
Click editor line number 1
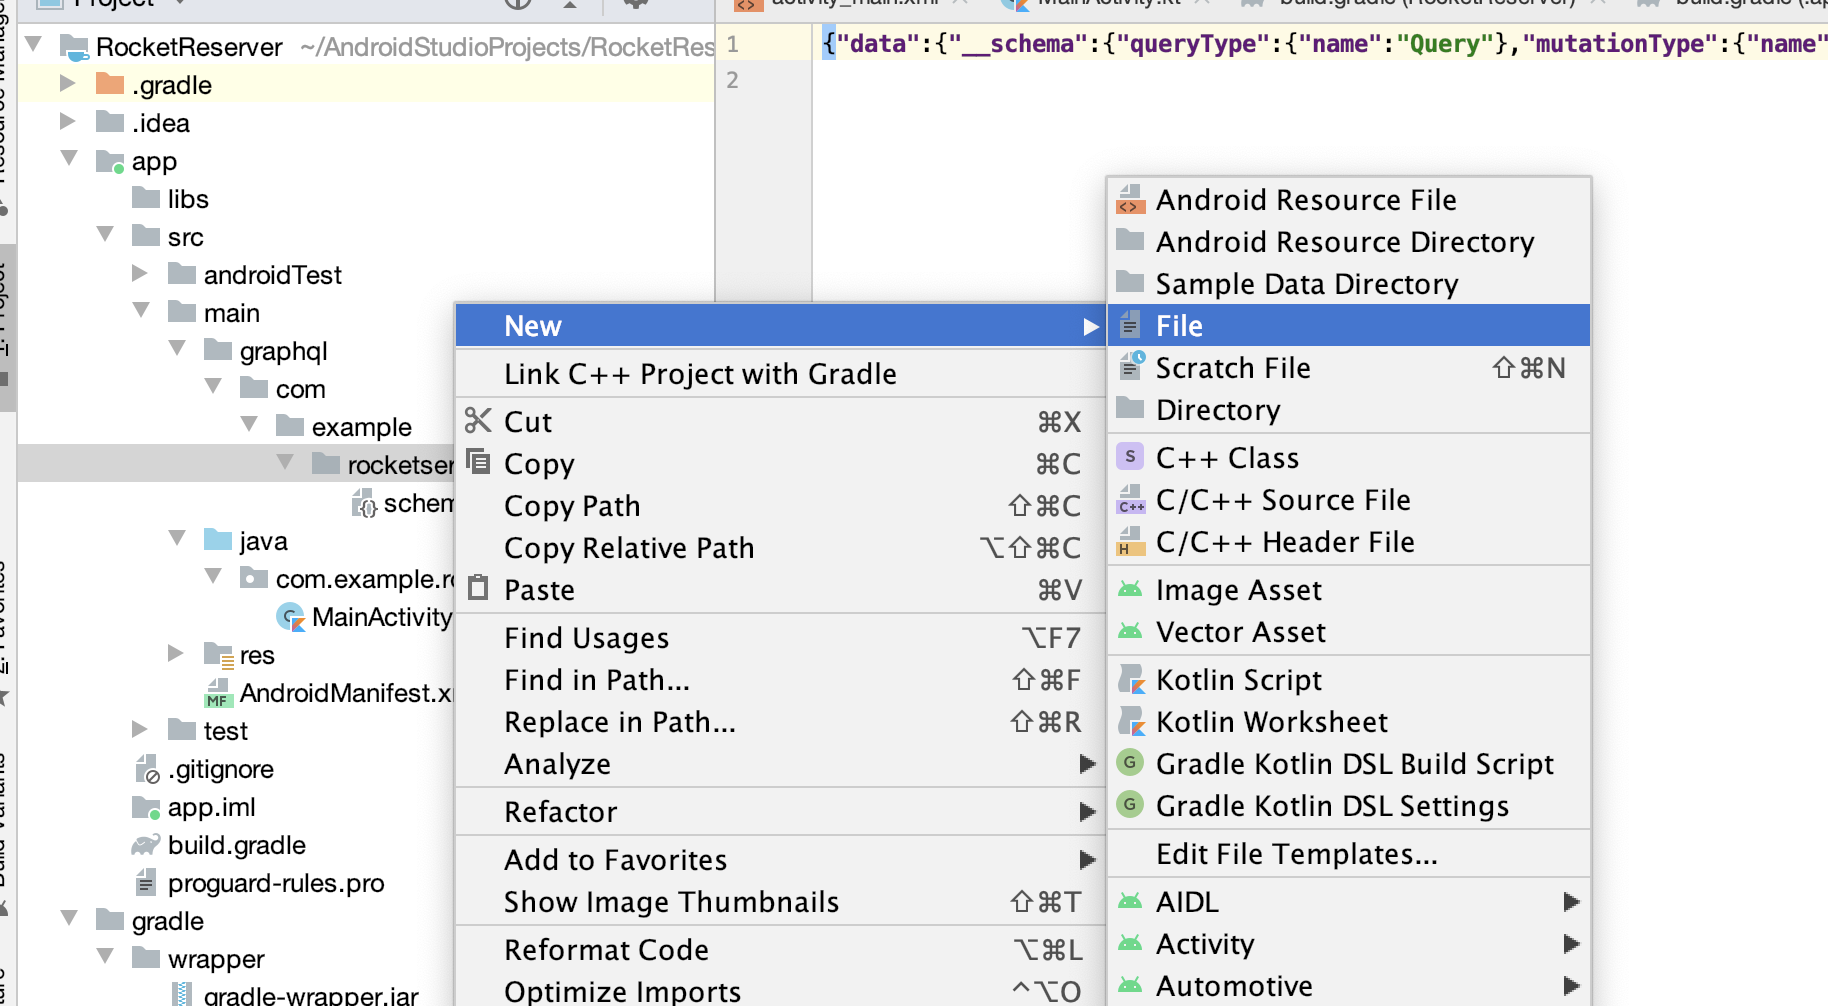(x=732, y=44)
